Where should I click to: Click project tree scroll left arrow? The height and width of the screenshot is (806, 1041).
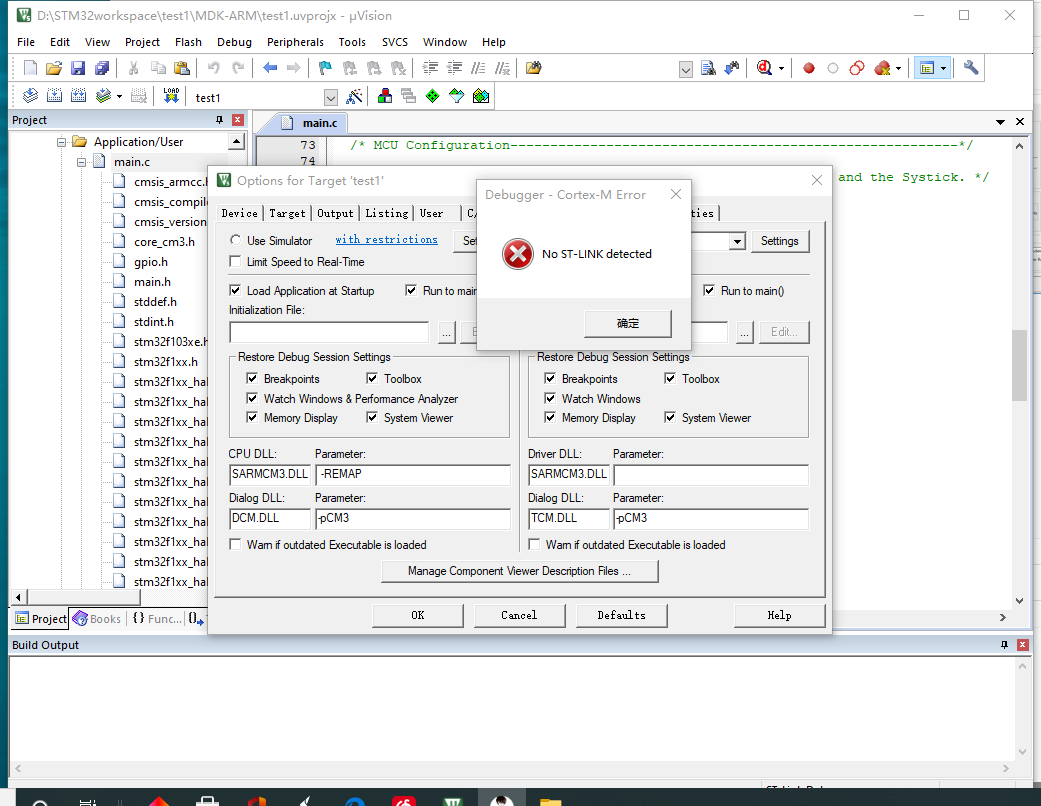[19, 597]
